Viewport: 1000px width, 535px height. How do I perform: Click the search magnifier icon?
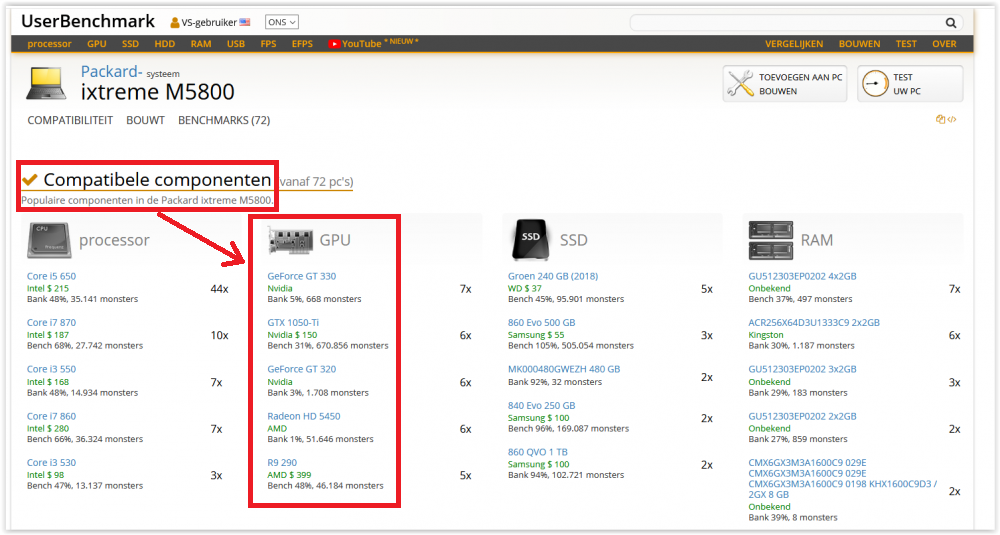pyautogui.click(x=950, y=23)
